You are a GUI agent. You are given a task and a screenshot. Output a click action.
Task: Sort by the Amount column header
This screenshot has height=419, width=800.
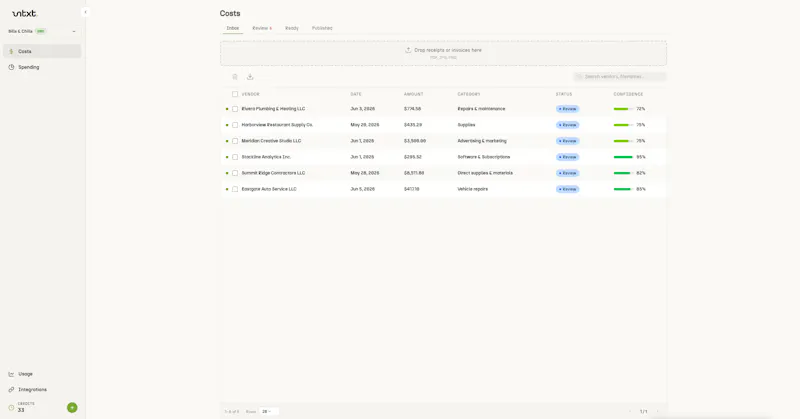(x=413, y=94)
